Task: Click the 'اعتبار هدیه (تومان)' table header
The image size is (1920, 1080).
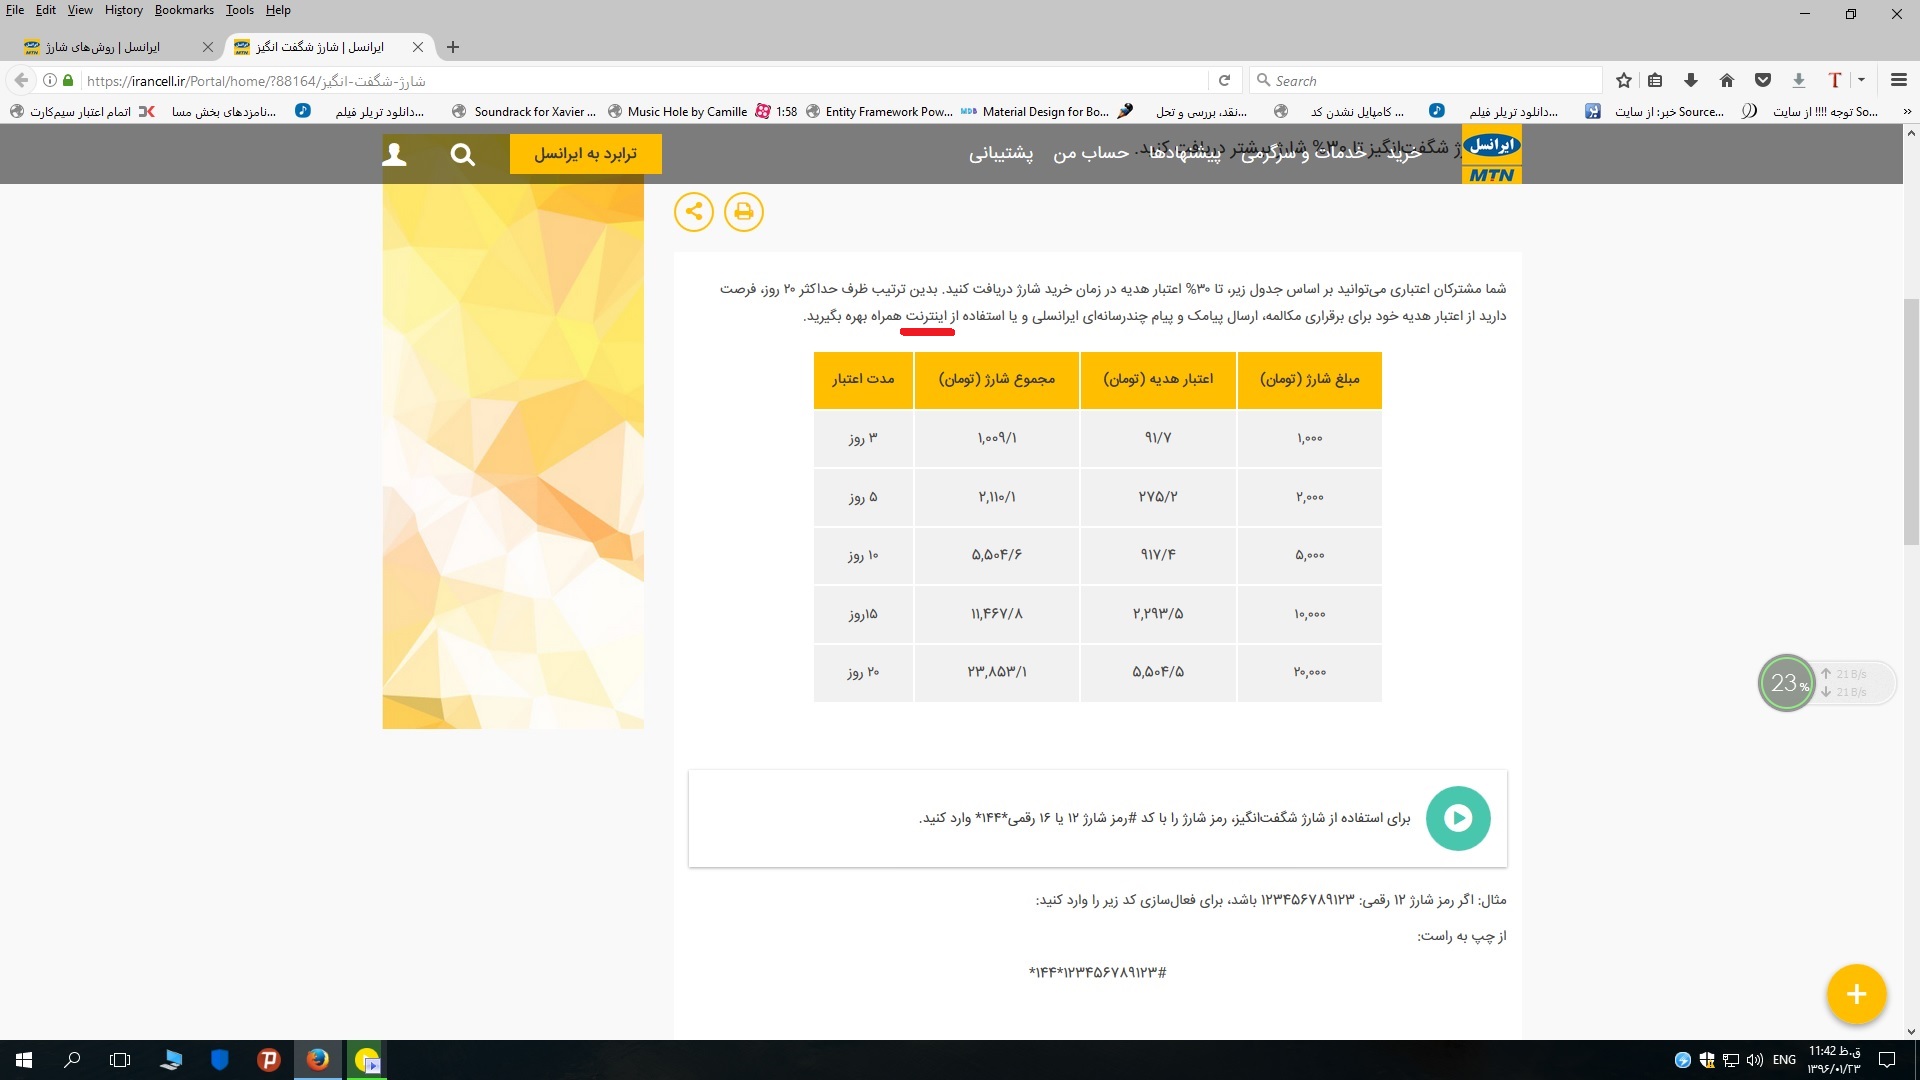Action: click(1158, 380)
